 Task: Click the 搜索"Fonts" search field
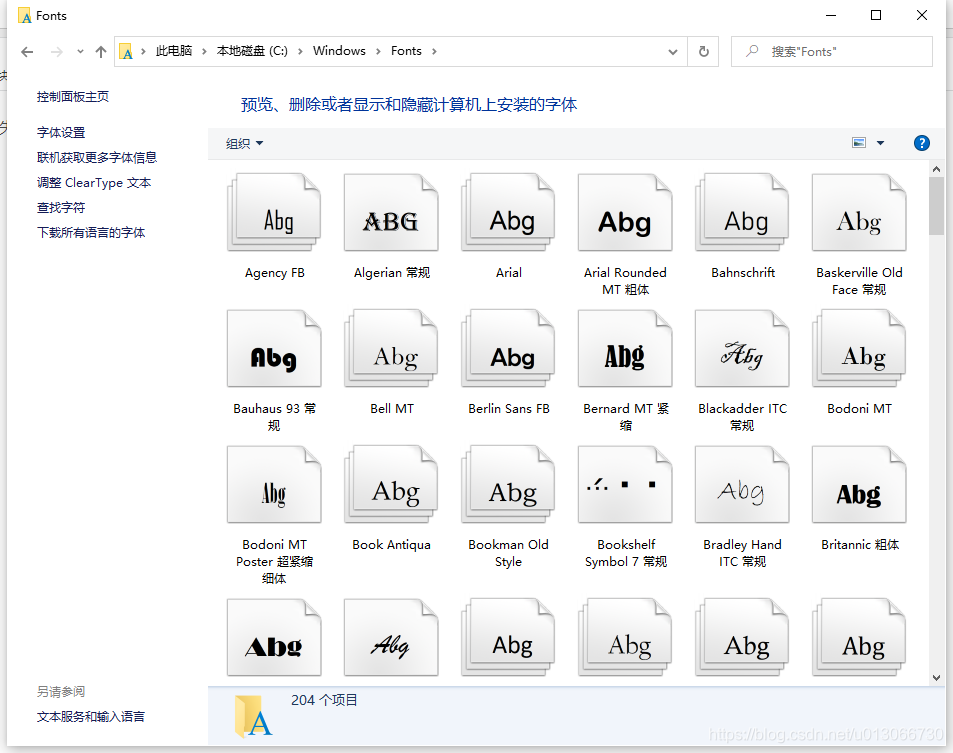click(x=831, y=52)
